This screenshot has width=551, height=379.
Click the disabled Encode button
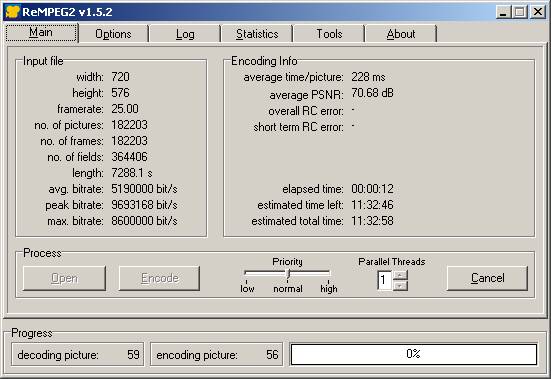coord(160,278)
